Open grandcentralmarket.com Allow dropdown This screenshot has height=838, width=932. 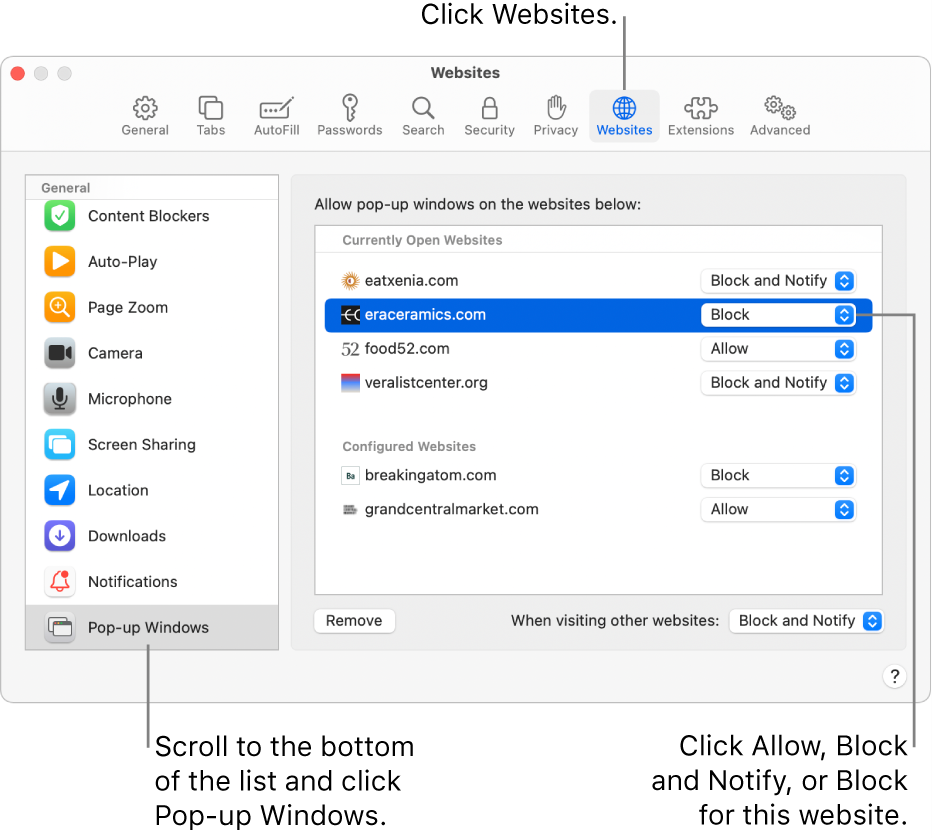click(x=778, y=509)
